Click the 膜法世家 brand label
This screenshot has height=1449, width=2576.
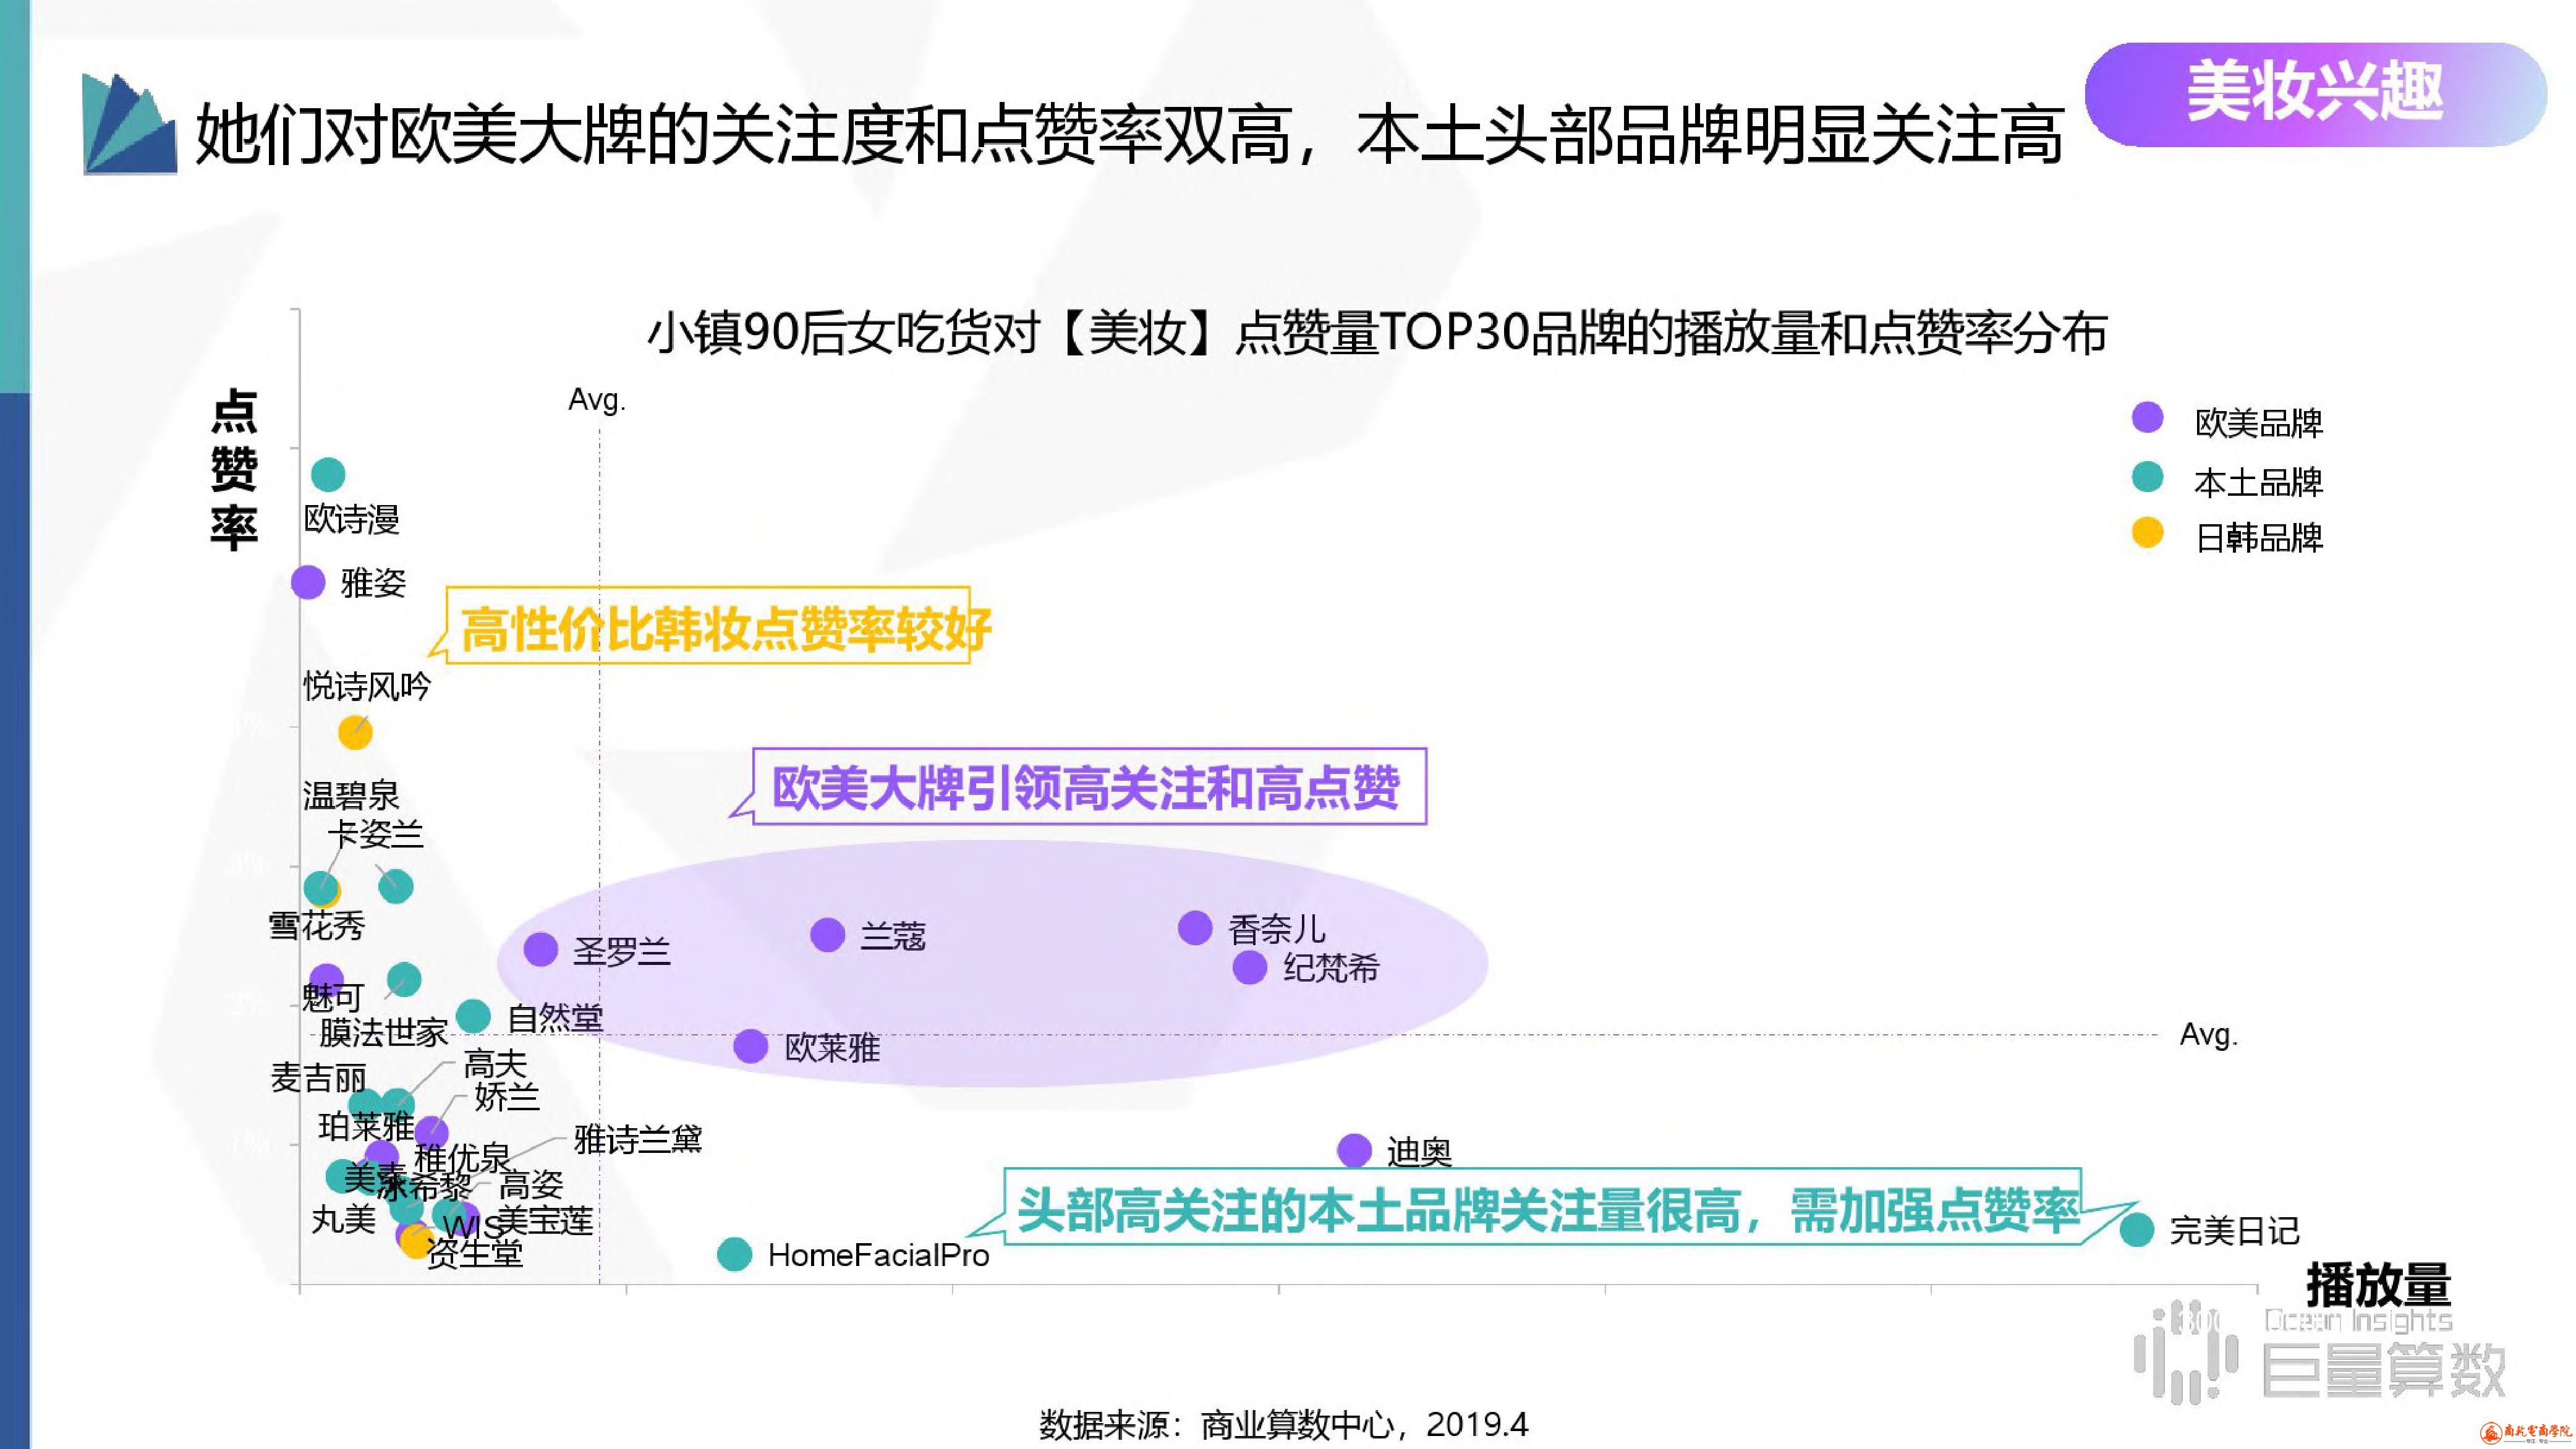pos(383,1032)
